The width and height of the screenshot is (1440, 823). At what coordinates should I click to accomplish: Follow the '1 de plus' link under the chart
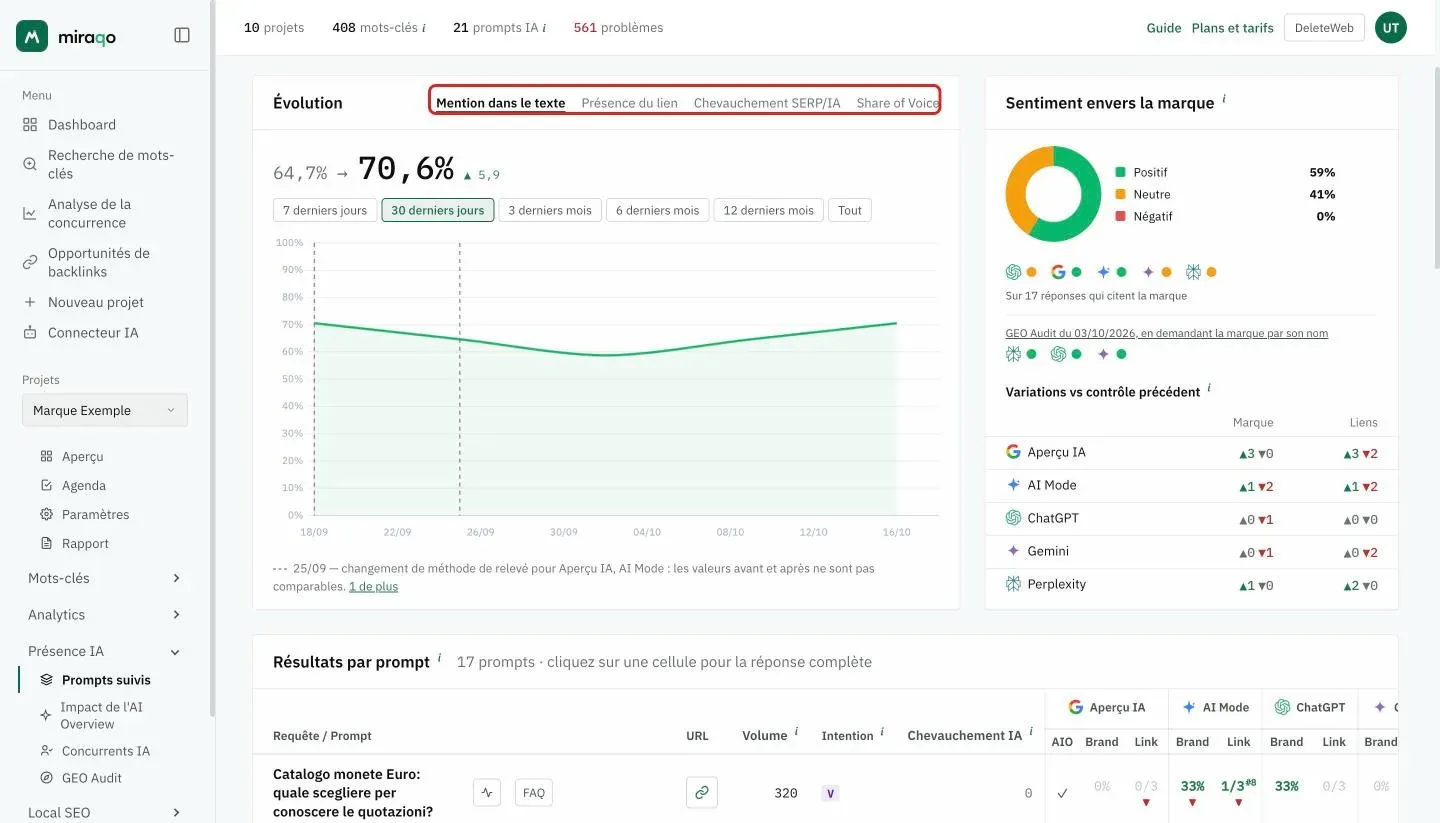[x=374, y=586]
